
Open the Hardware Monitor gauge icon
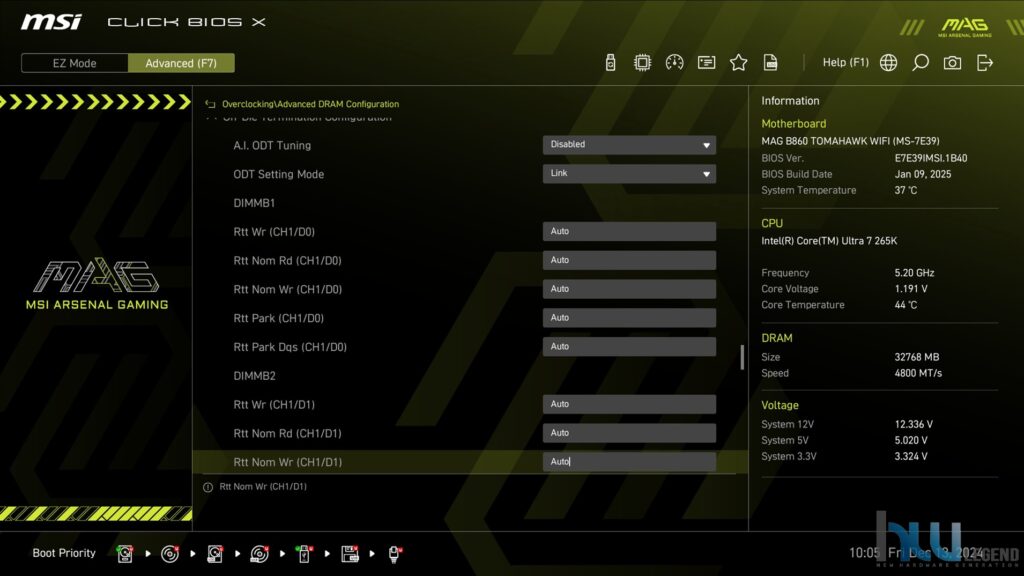(674, 63)
